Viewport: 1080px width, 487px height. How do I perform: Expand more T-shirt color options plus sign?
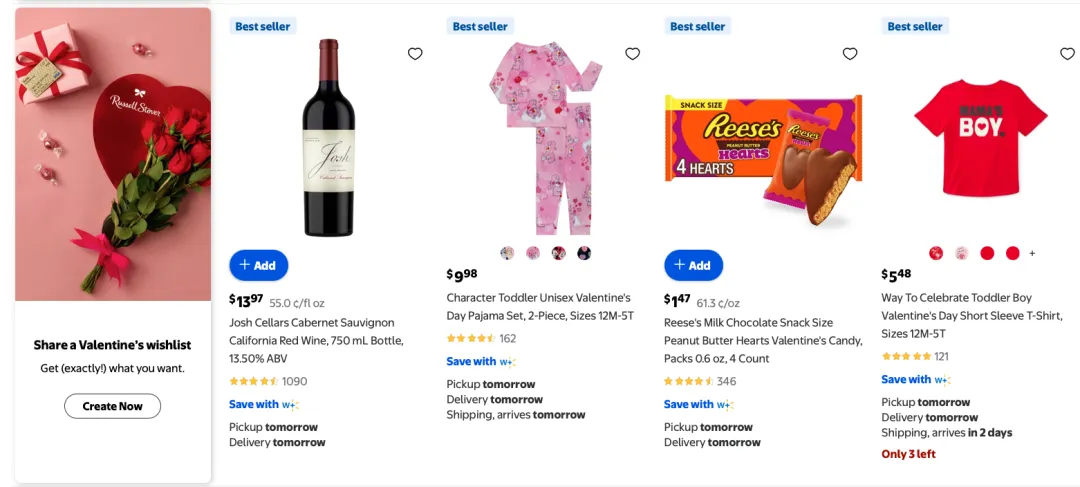click(x=1032, y=253)
